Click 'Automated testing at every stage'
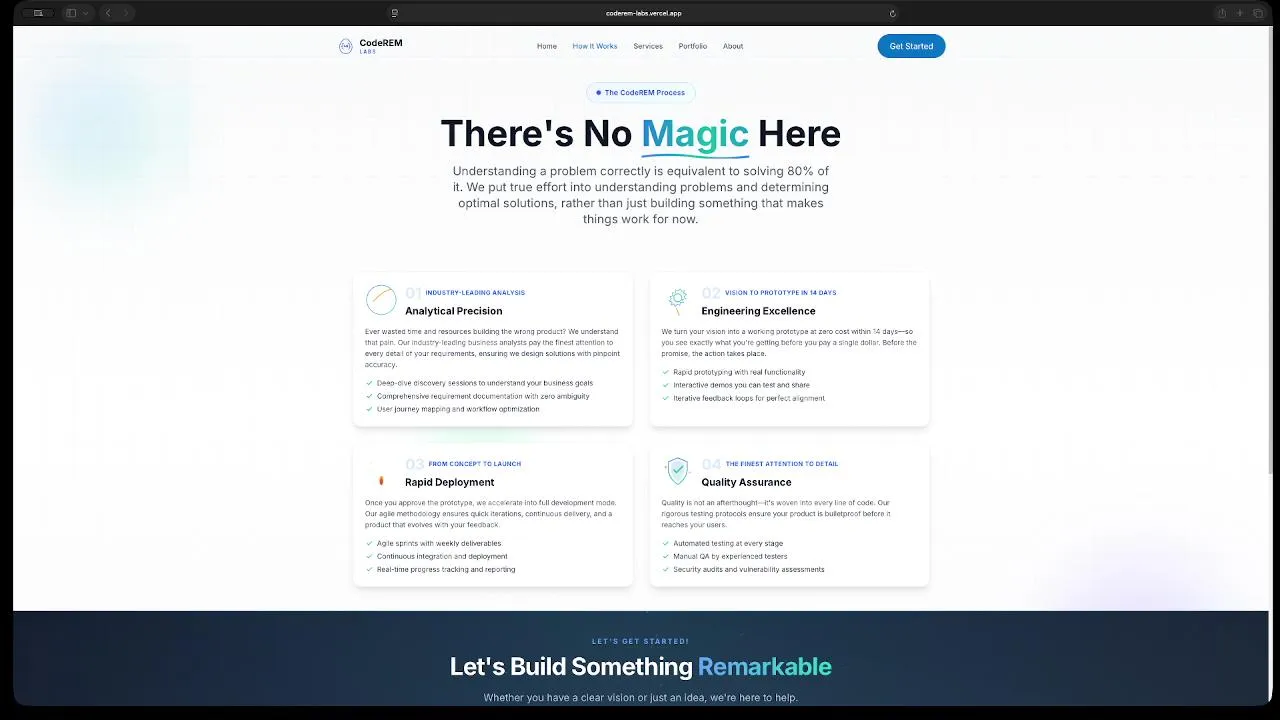The height and width of the screenshot is (720, 1280). pos(727,543)
